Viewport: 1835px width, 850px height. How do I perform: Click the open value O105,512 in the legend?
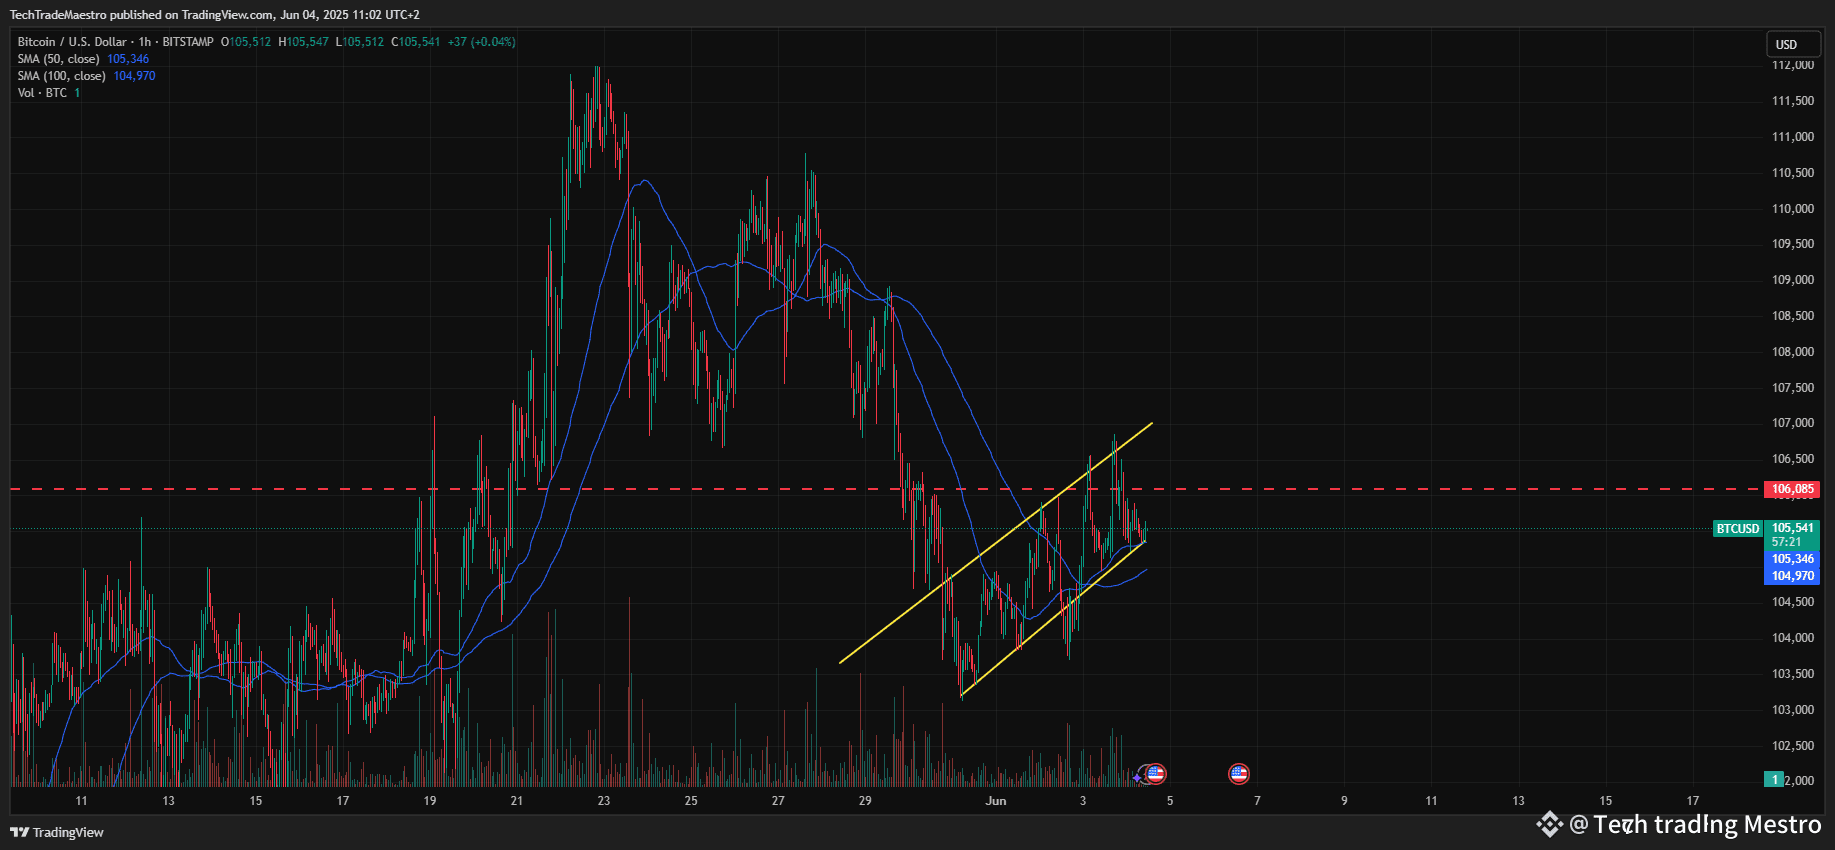(x=246, y=42)
